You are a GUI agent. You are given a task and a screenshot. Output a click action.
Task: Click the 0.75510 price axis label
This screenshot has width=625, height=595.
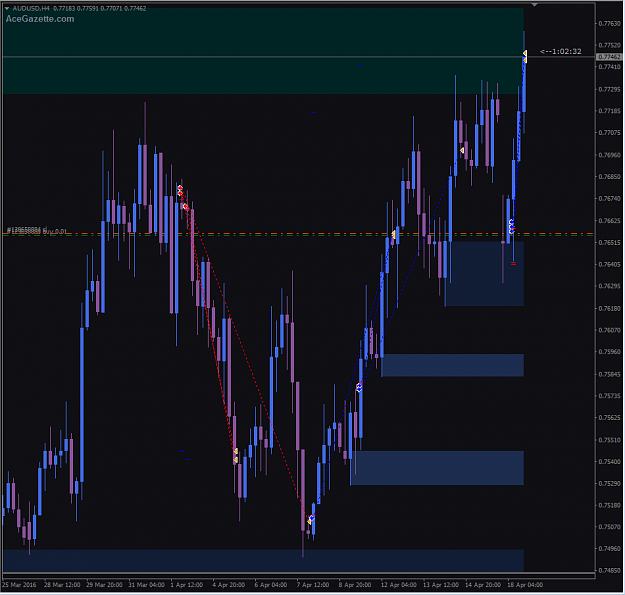point(609,440)
